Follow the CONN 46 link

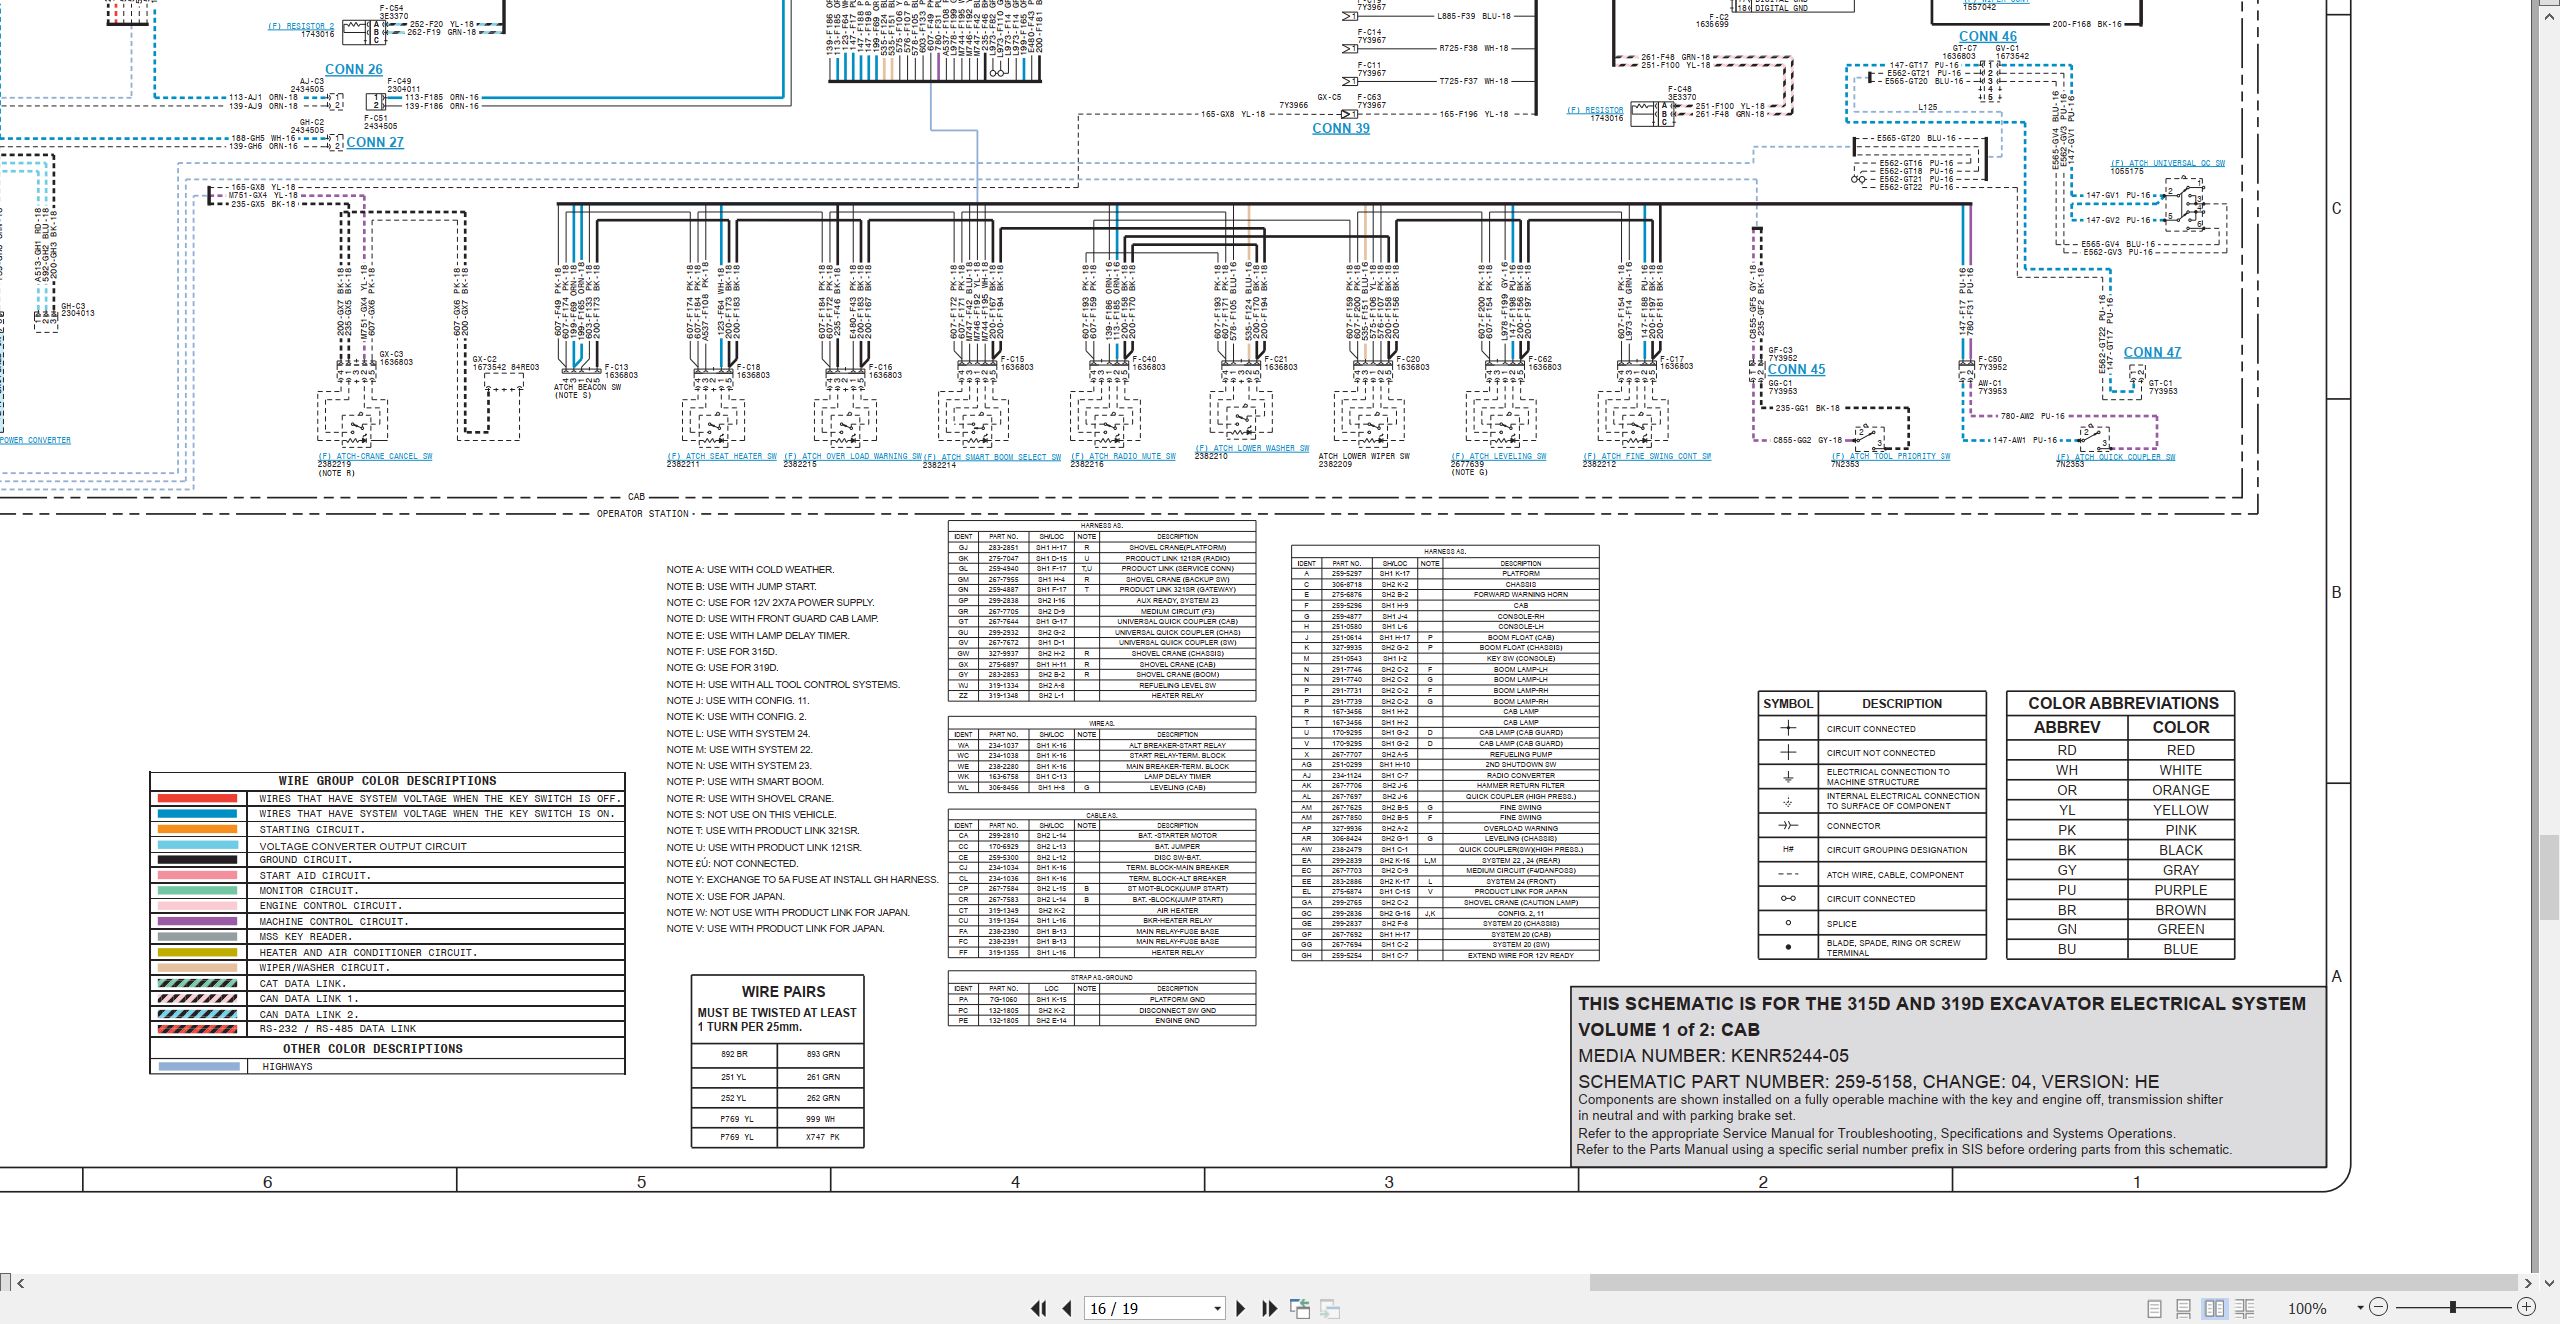(x=1988, y=36)
